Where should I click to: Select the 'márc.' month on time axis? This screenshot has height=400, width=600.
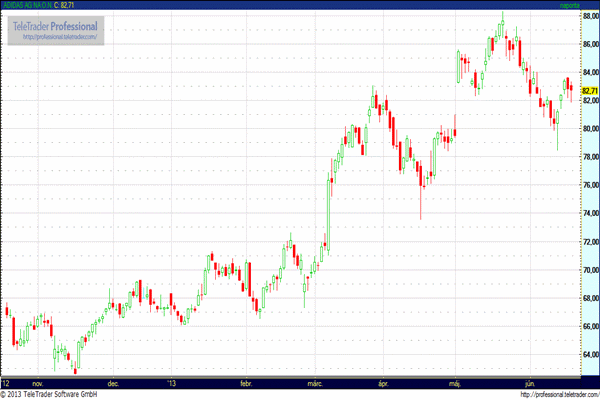coord(314,382)
